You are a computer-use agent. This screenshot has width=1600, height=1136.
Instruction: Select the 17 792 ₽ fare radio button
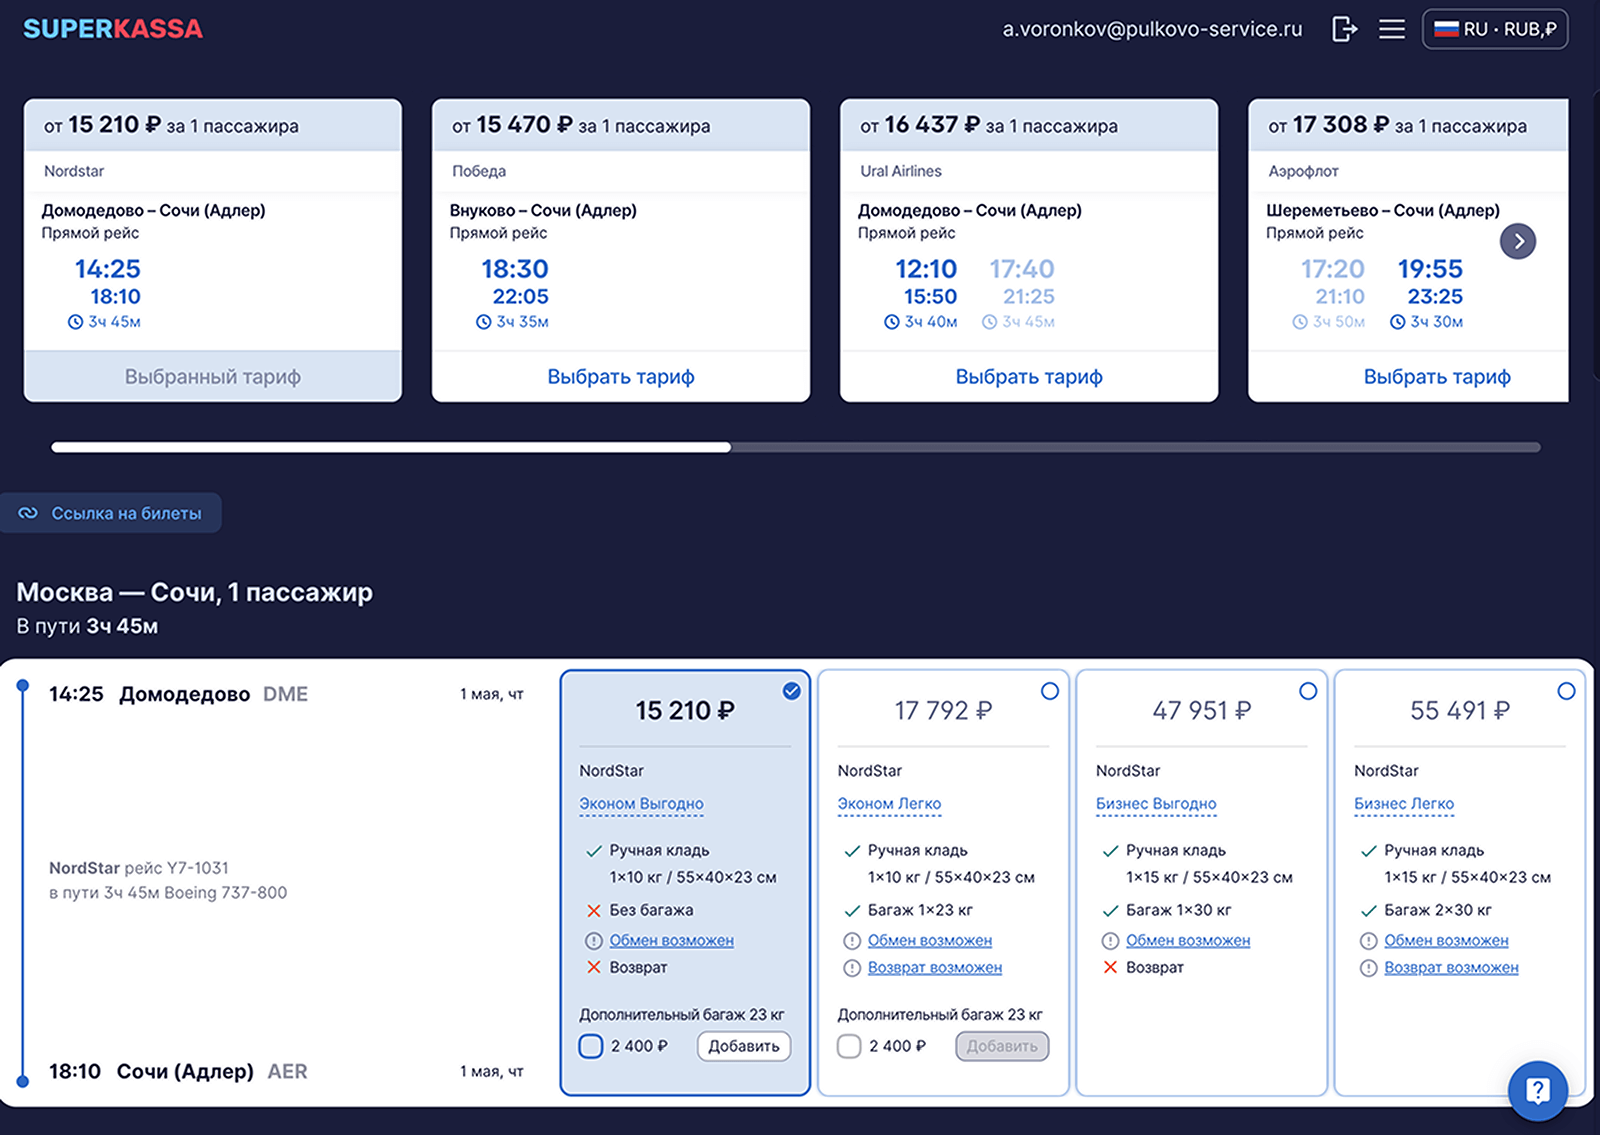click(x=1050, y=691)
